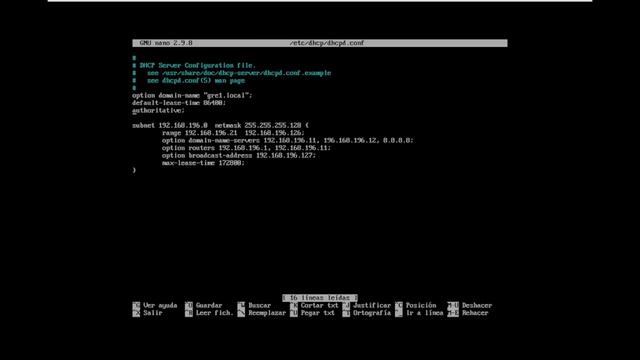Screen dimensions: 640x360
Task: Click the 'Rehacer' shortcut label
Action: click(475, 313)
